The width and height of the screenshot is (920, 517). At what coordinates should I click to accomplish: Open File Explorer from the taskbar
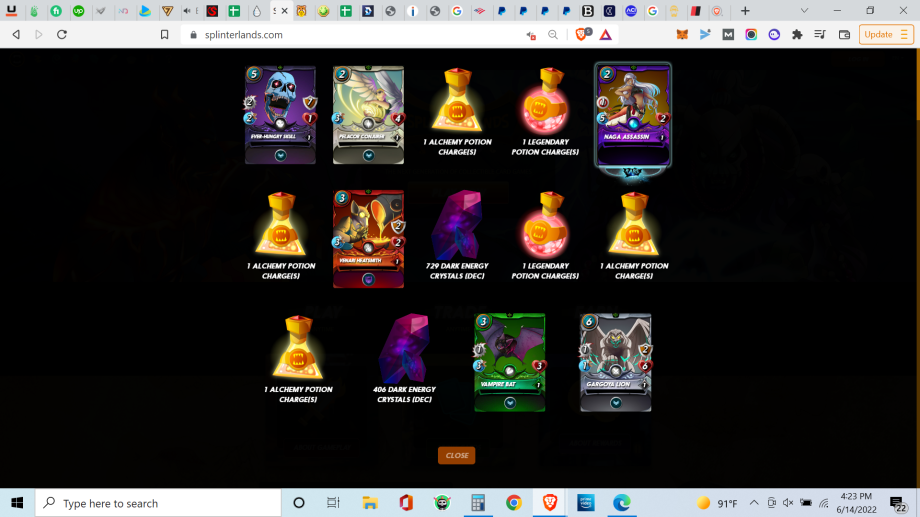click(x=370, y=503)
